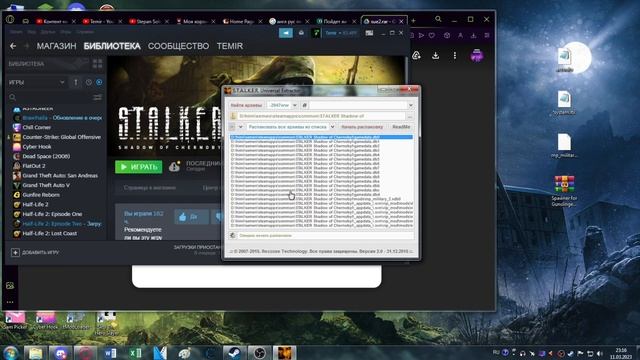Screen dimensions: 640x360
Task: Click the Steam user avatar thumbnail
Action: tap(316, 33)
